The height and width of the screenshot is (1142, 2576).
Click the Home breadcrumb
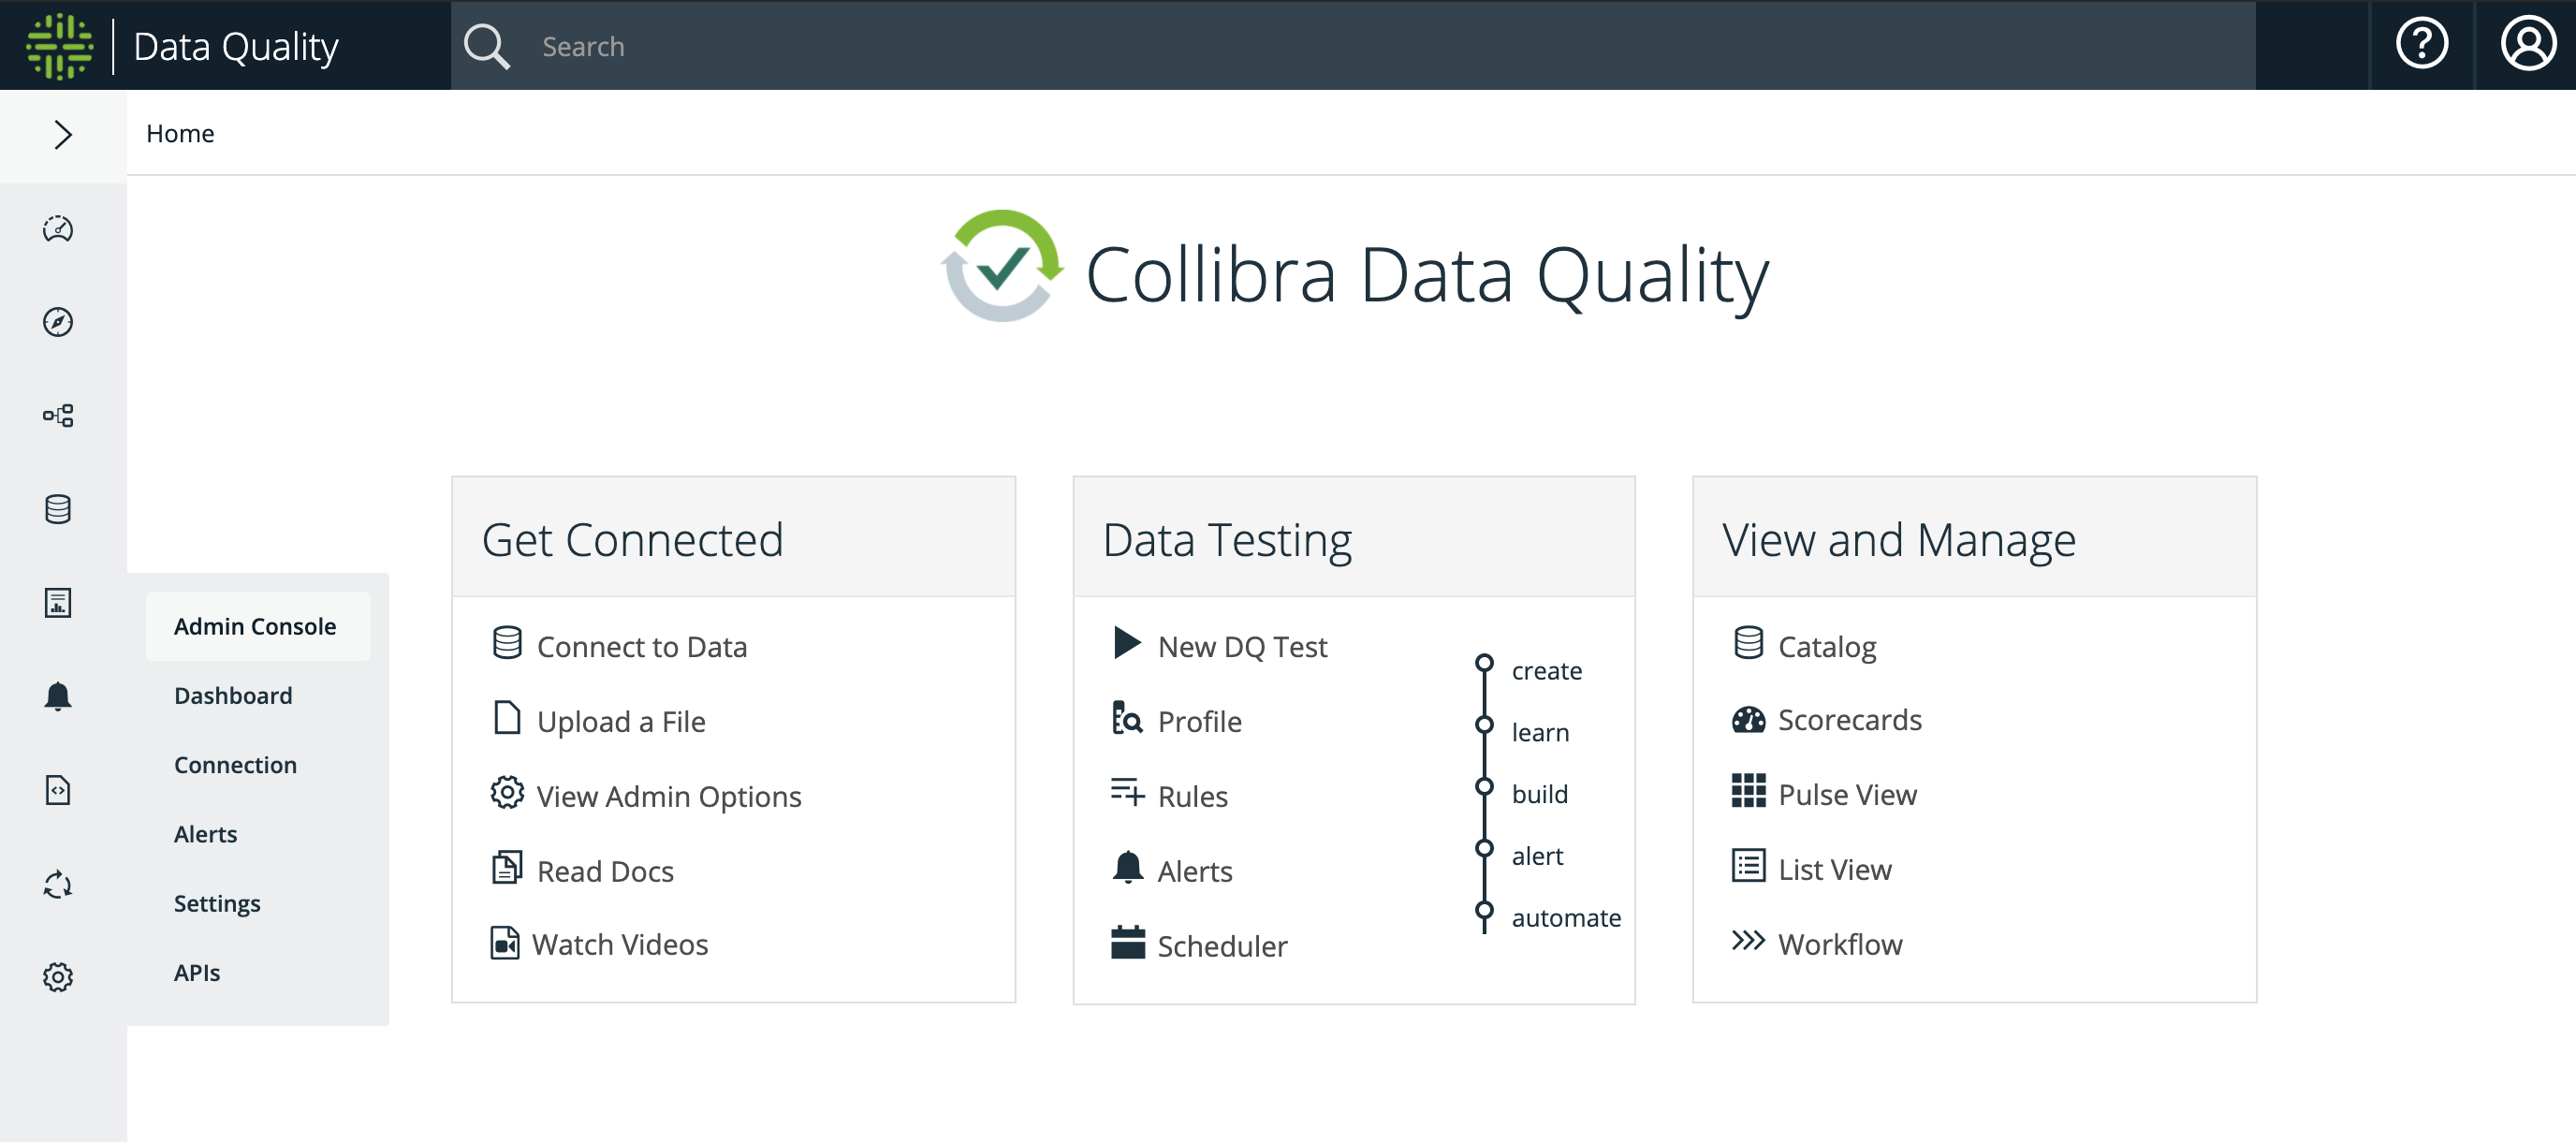[x=180, y=133]
